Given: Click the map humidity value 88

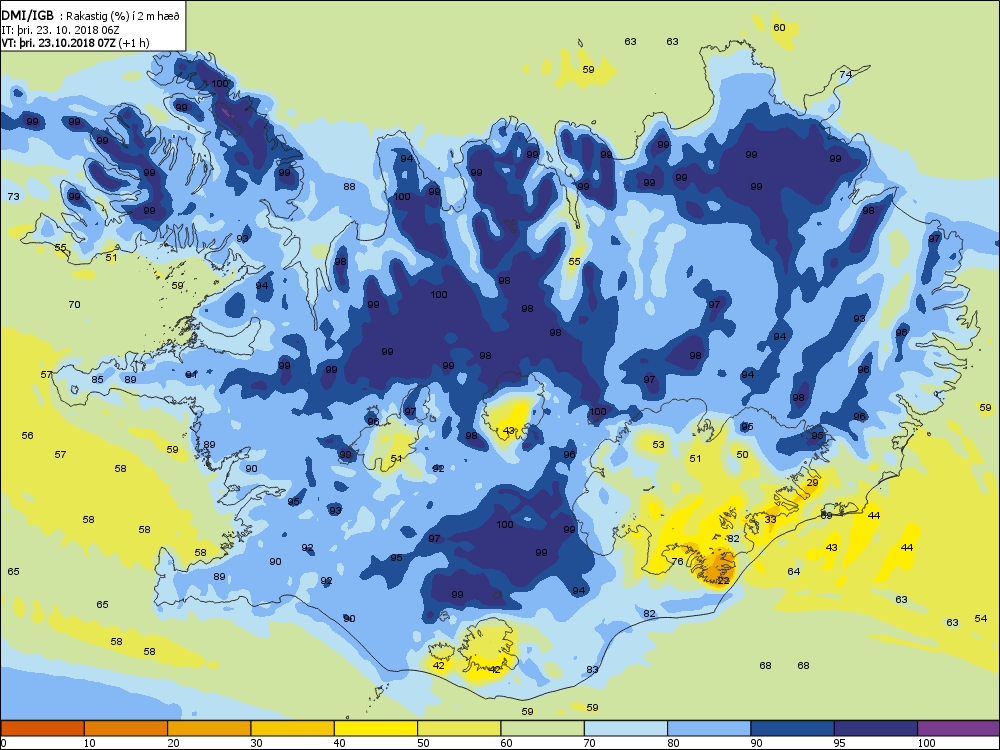Looking at the screenshot, I should [349, 187].
